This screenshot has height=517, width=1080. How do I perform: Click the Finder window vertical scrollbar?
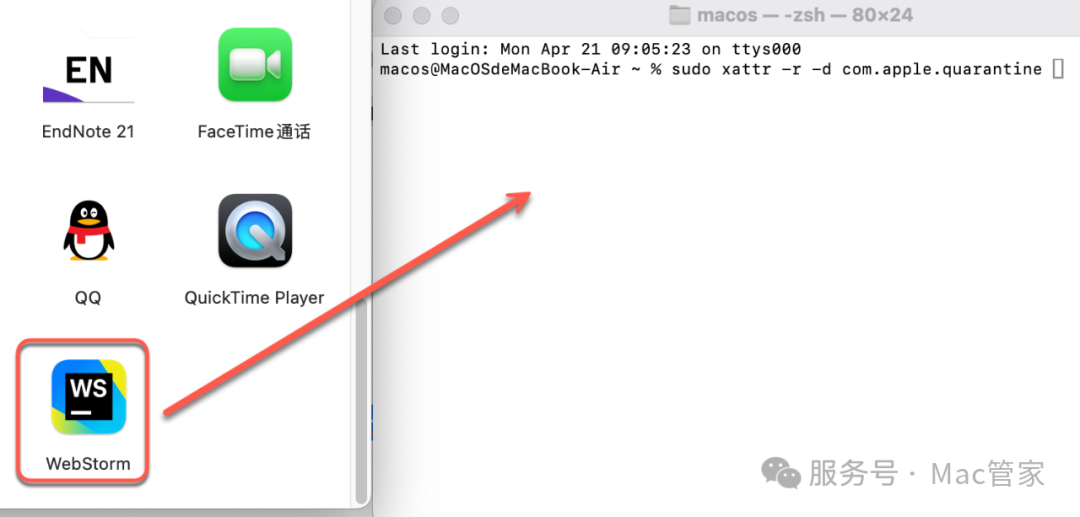[x=362, y=401]
